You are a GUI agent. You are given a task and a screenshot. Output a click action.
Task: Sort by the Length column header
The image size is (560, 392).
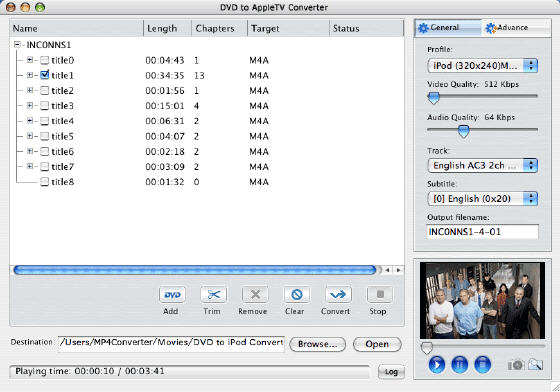coord(168,28)
